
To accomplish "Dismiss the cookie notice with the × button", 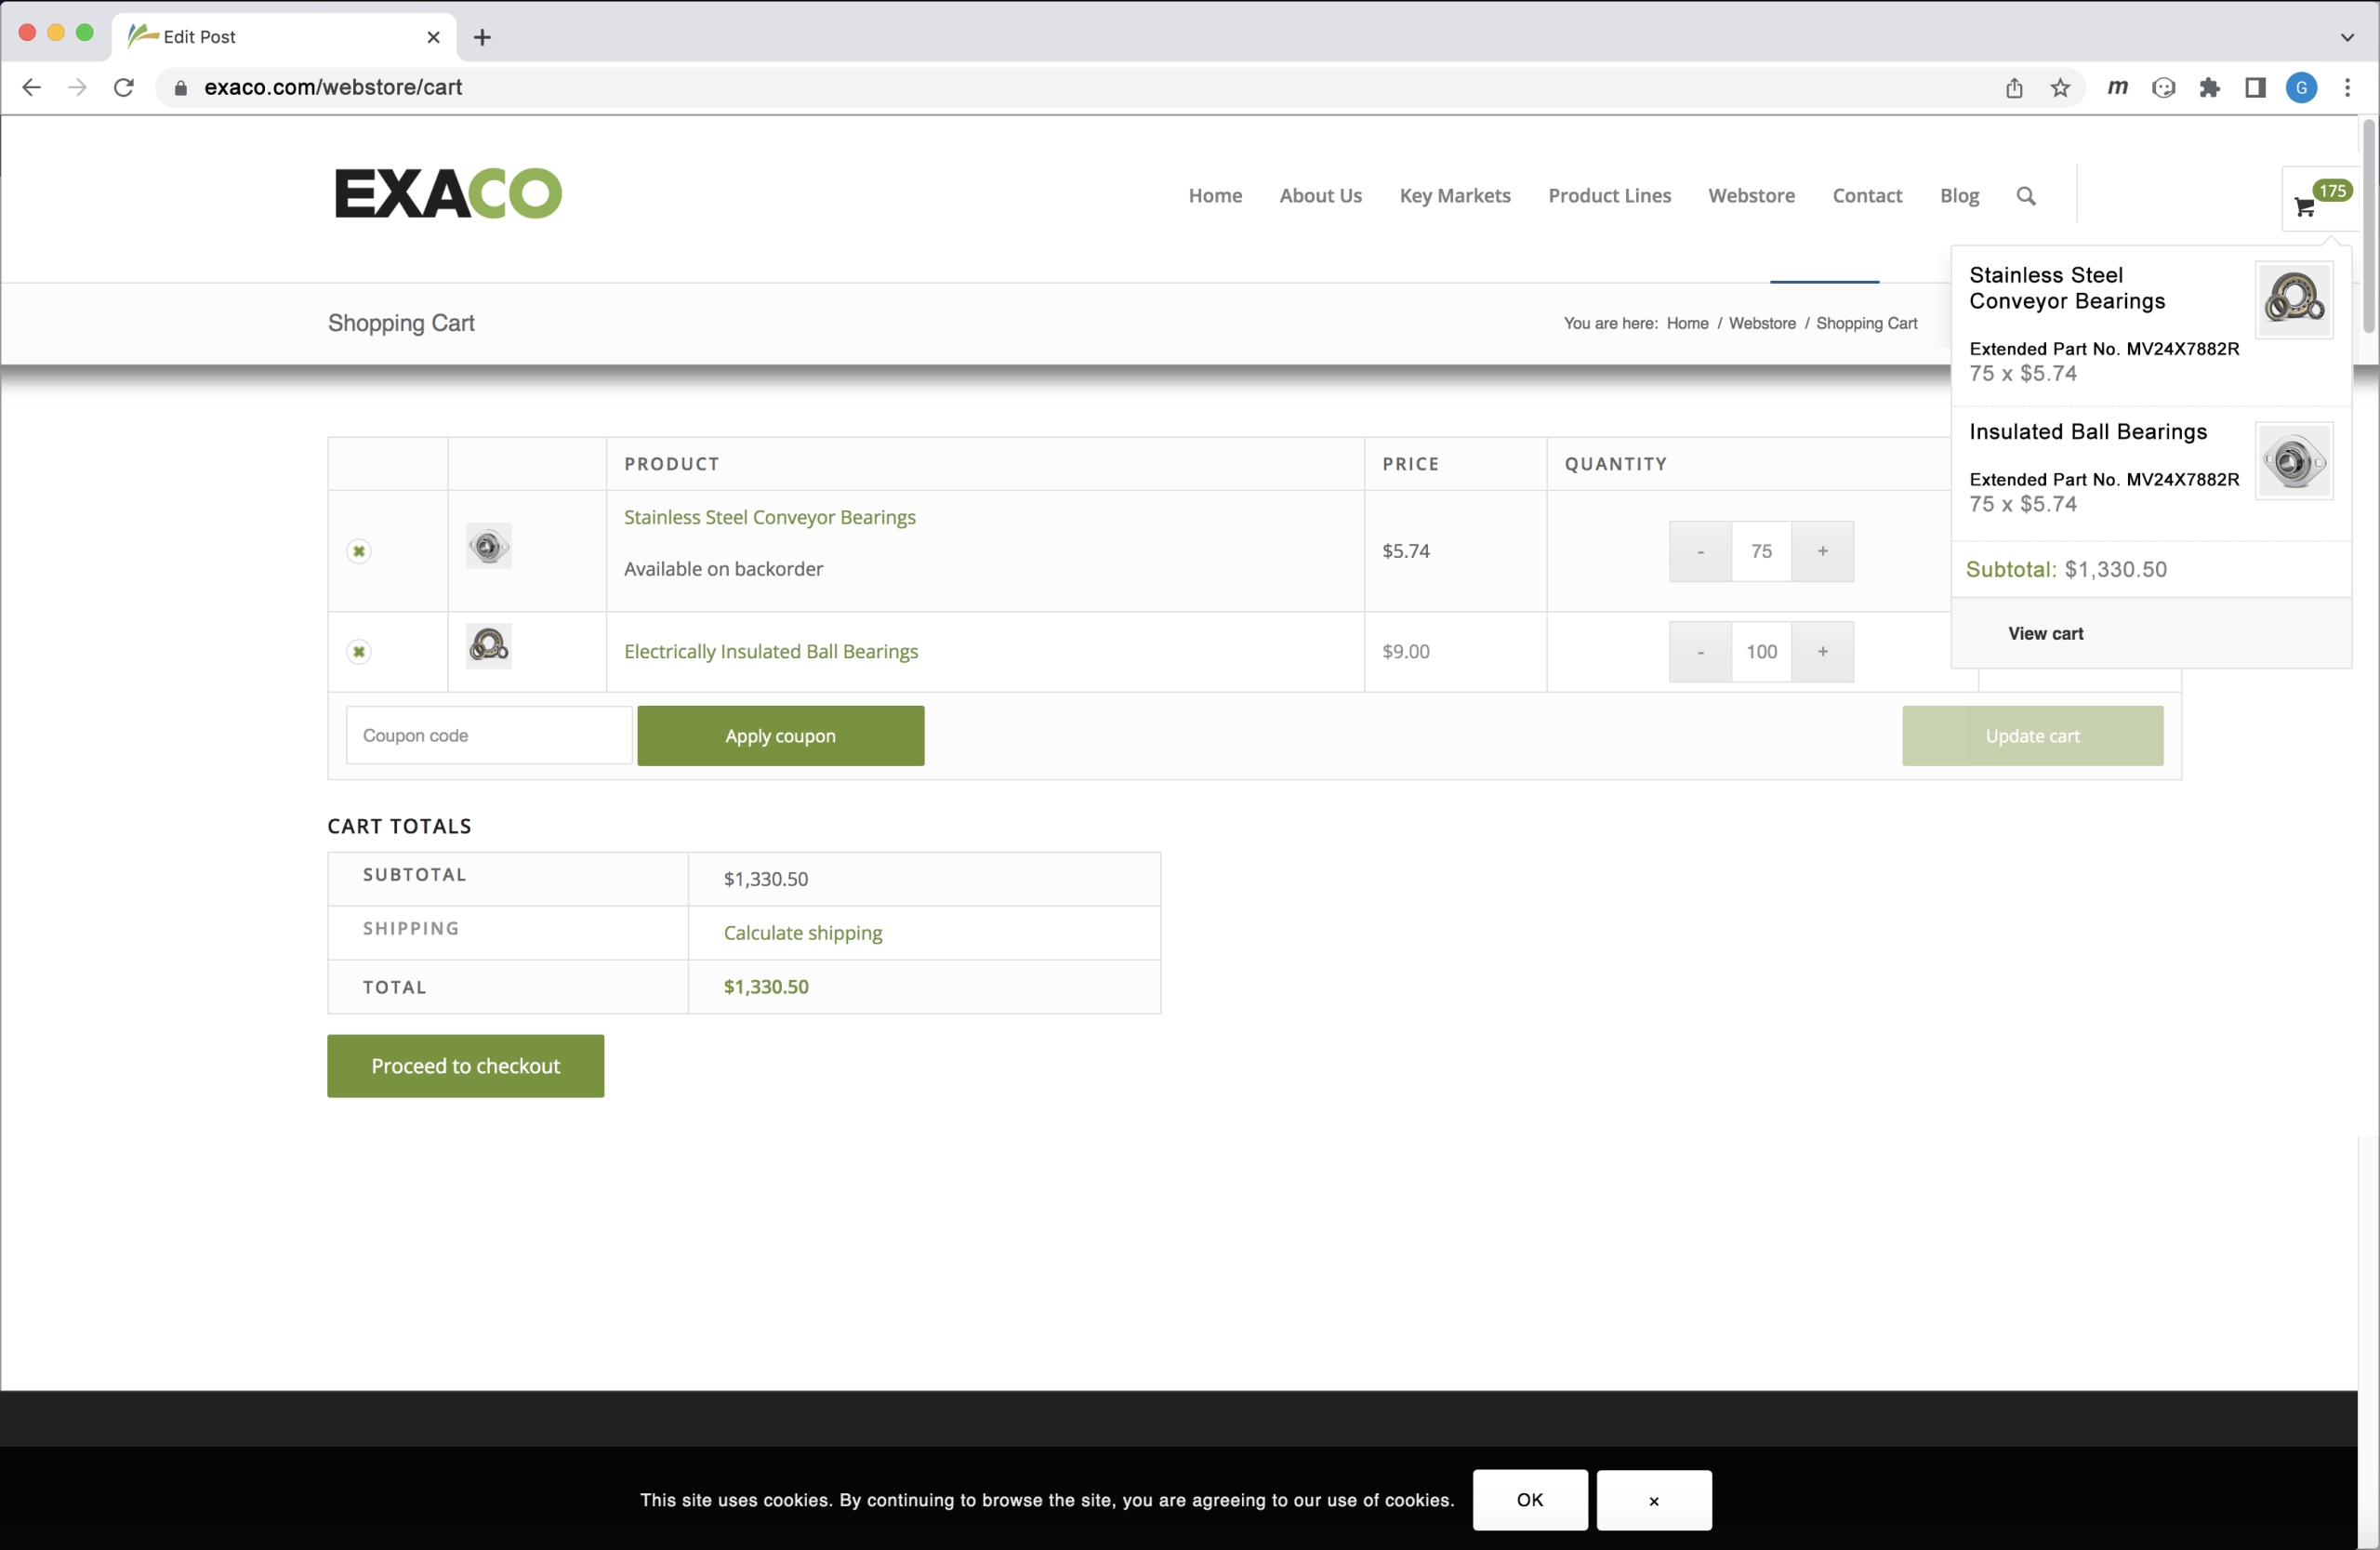I will click(1653, 1500).
